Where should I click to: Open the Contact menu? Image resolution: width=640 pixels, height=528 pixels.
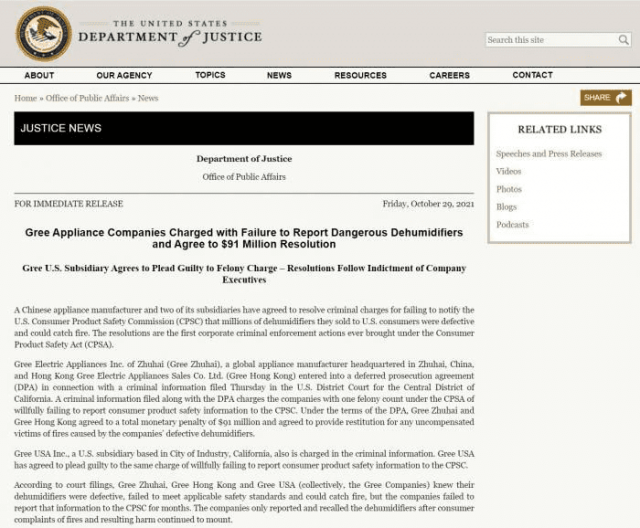click(533, 75)
